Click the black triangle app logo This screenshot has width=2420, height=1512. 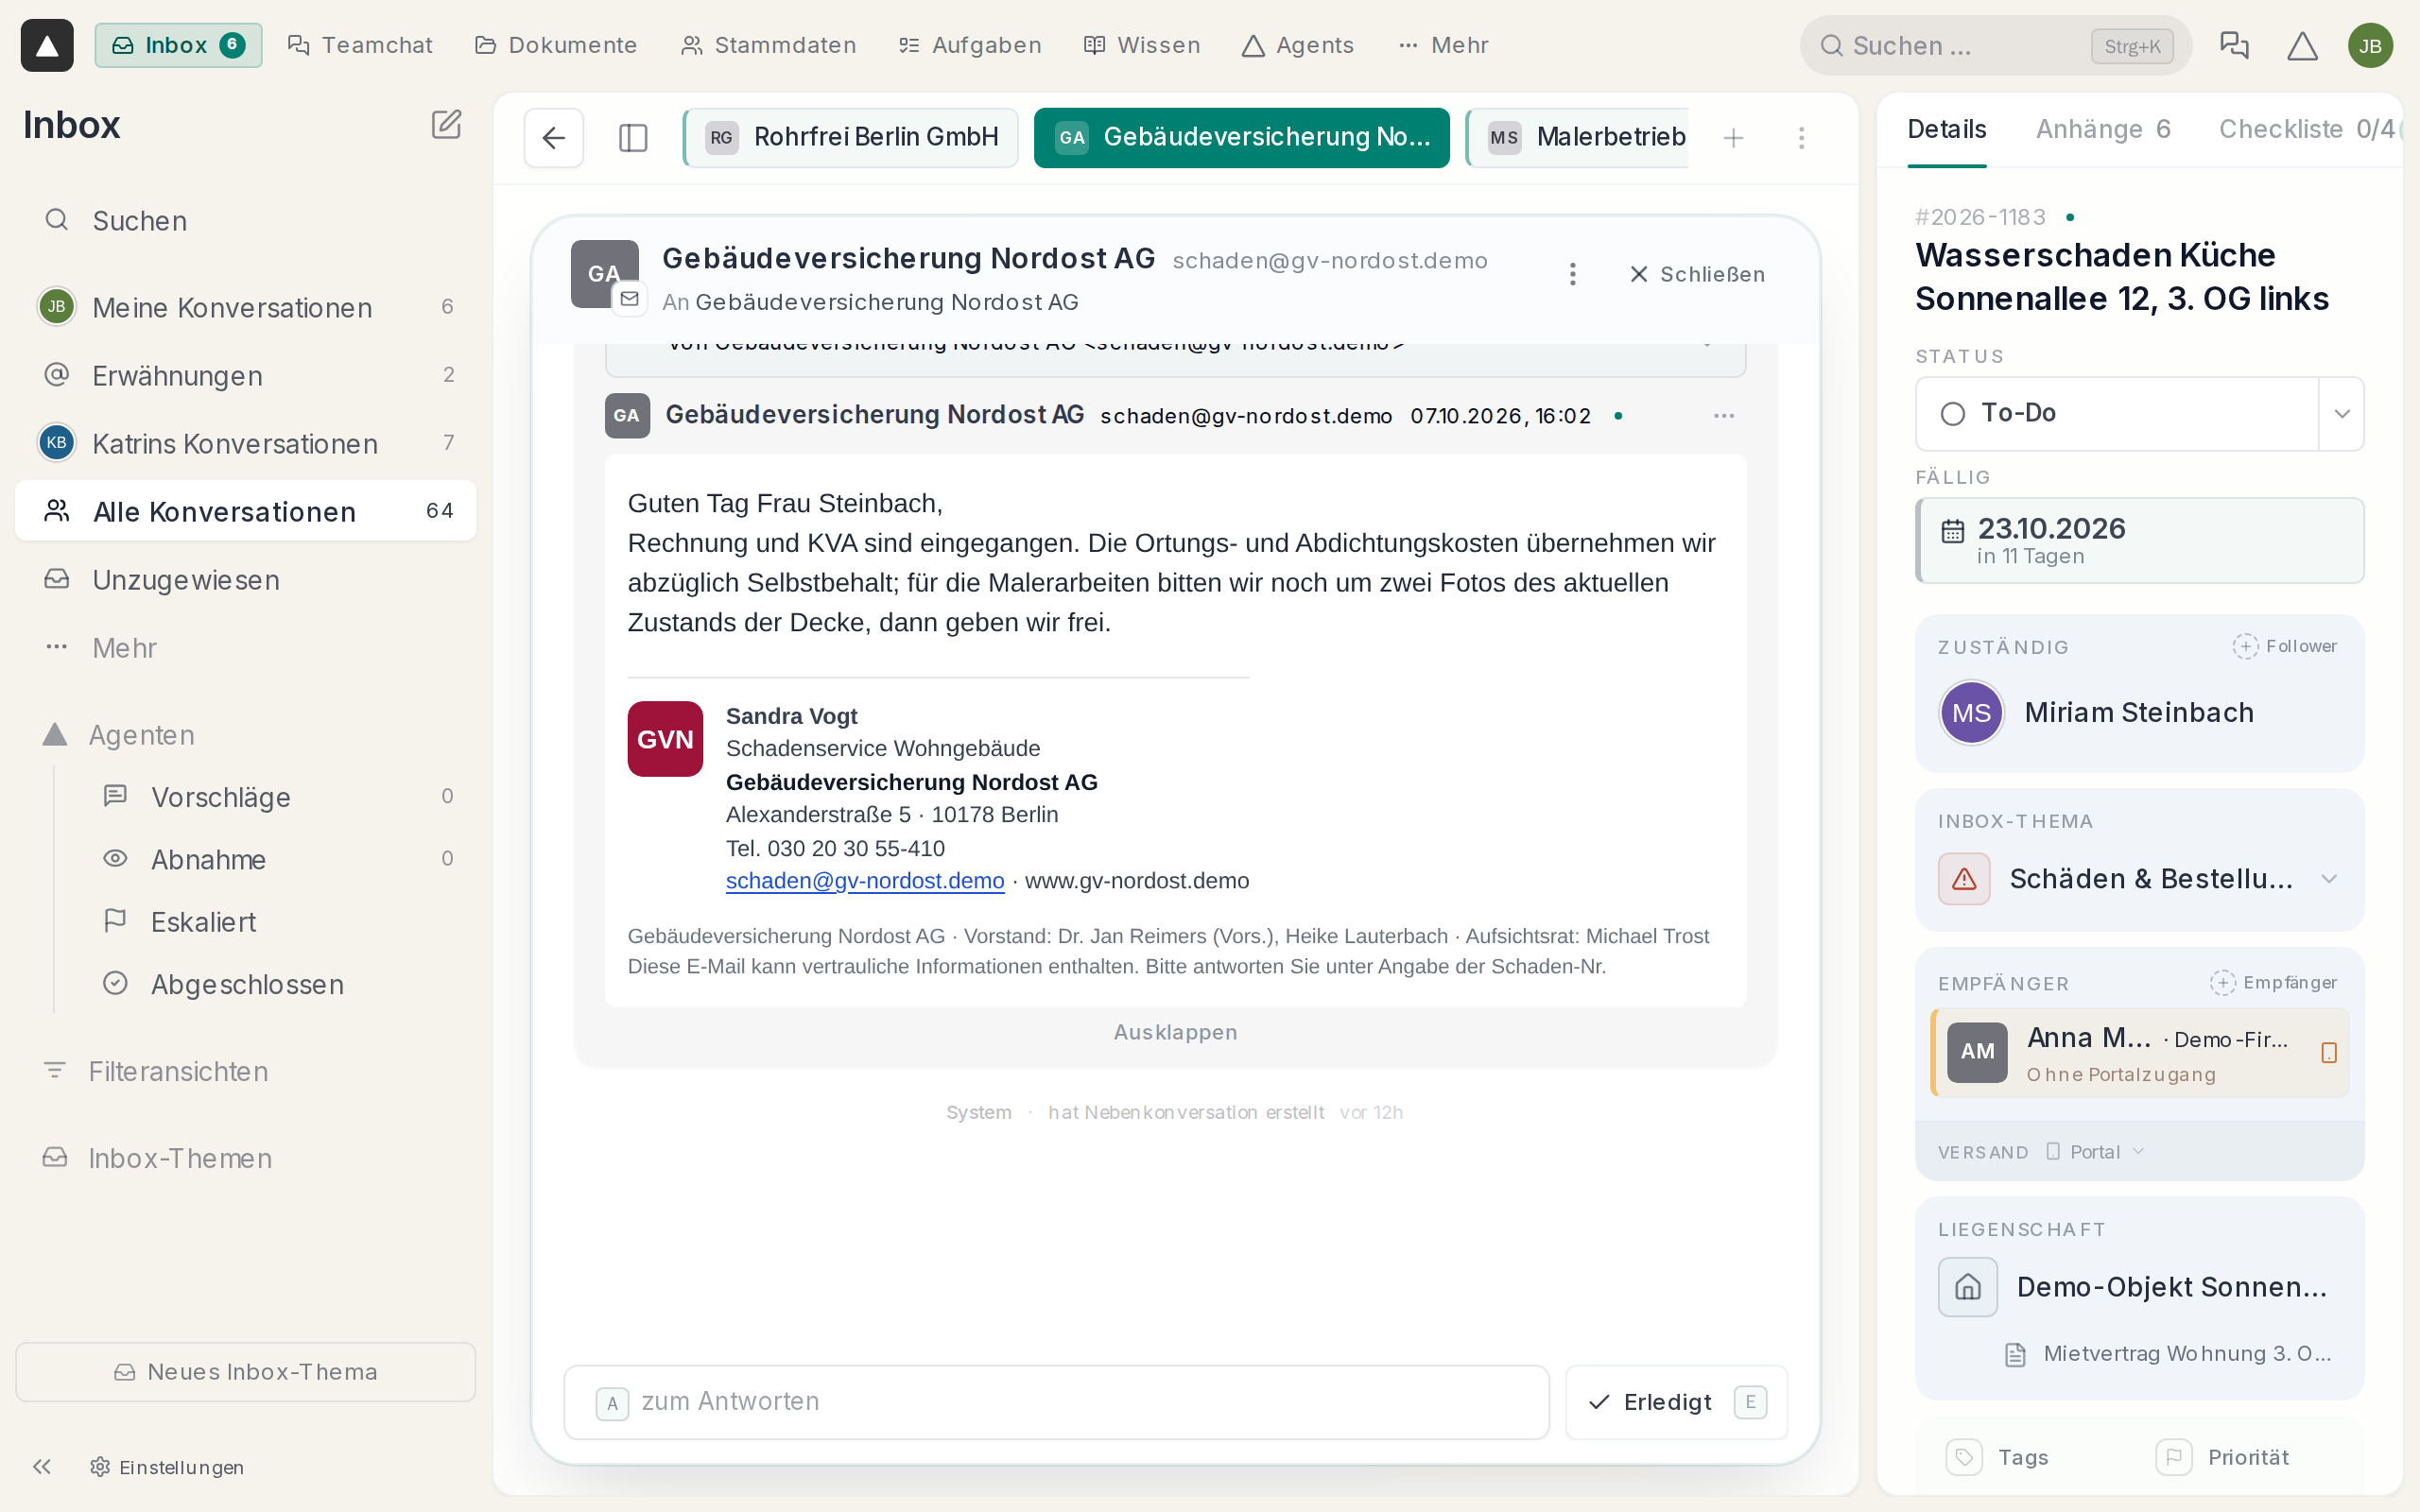47,45
